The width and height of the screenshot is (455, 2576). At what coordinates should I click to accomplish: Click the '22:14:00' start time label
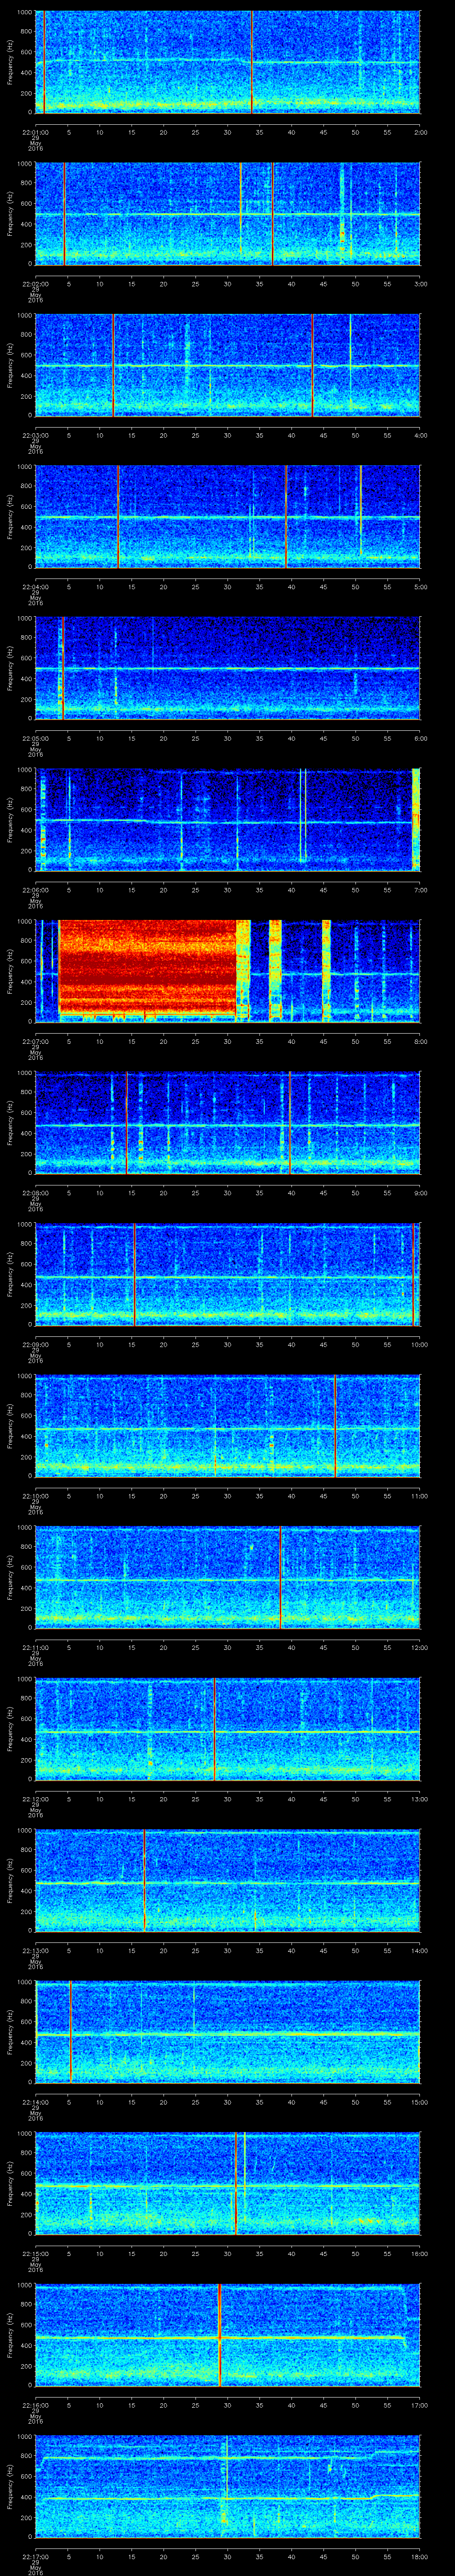[35, 2102]
